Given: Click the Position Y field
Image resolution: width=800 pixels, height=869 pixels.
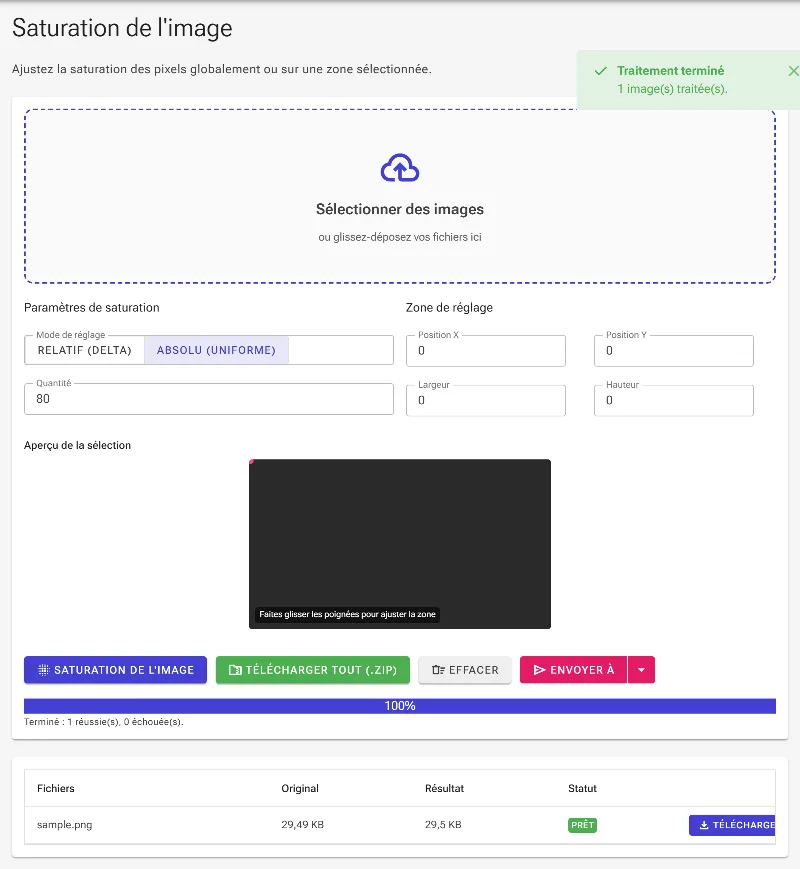Looking at the screenshot, I should (x=674, y=351).
